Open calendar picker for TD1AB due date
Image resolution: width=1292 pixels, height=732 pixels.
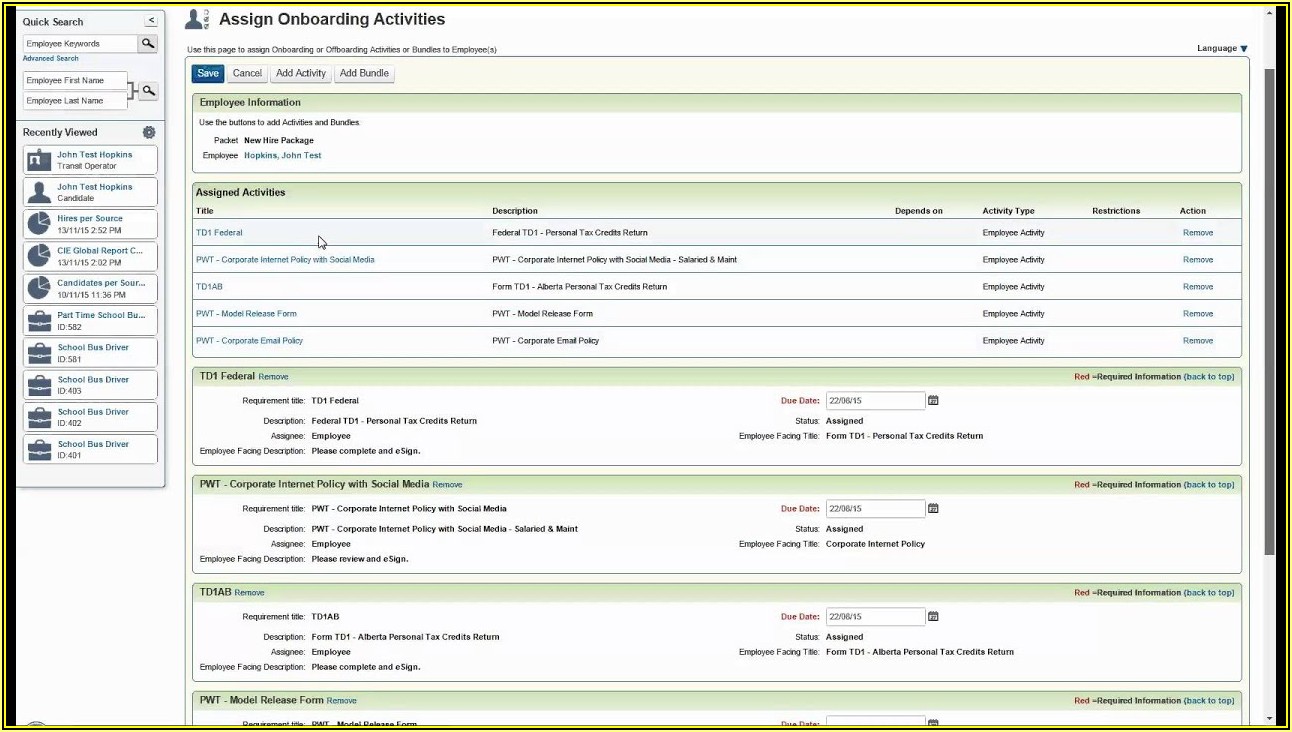933,617
